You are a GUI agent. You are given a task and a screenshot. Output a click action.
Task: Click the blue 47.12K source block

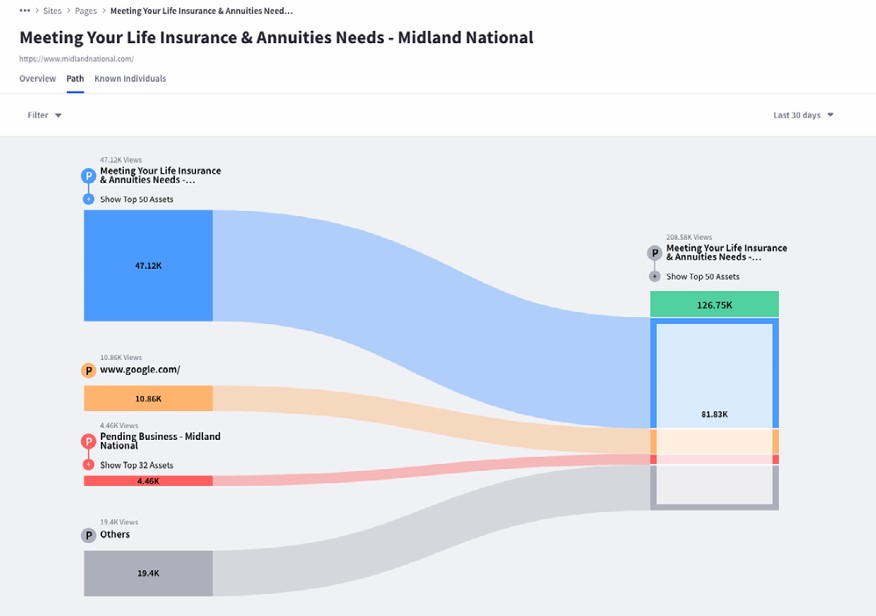(x=148, y=266)
